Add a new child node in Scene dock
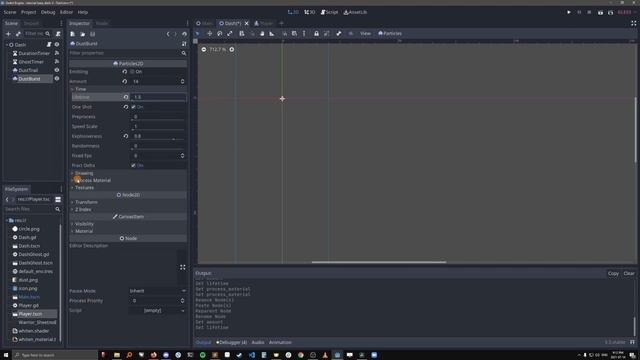Viewport: 640px width, 360px height. pos(8,34)
